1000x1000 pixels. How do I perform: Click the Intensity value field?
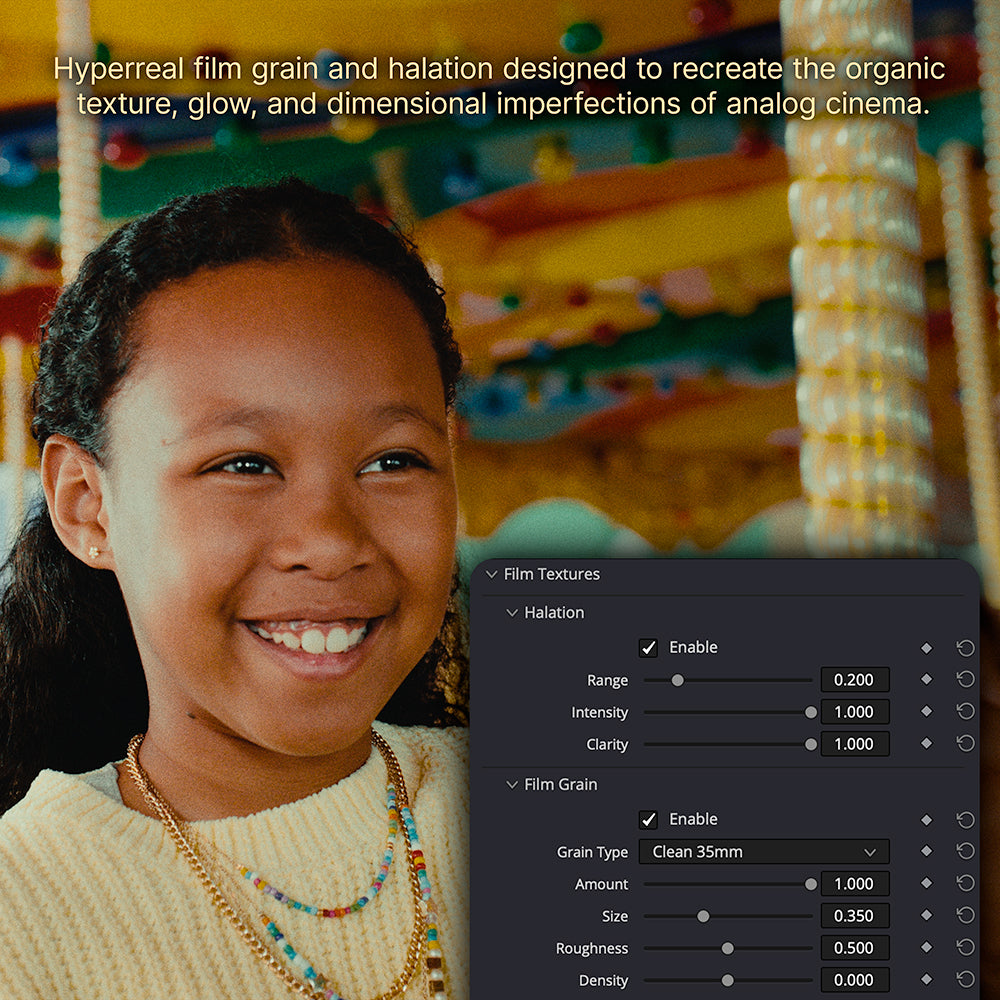click(855, 712)
